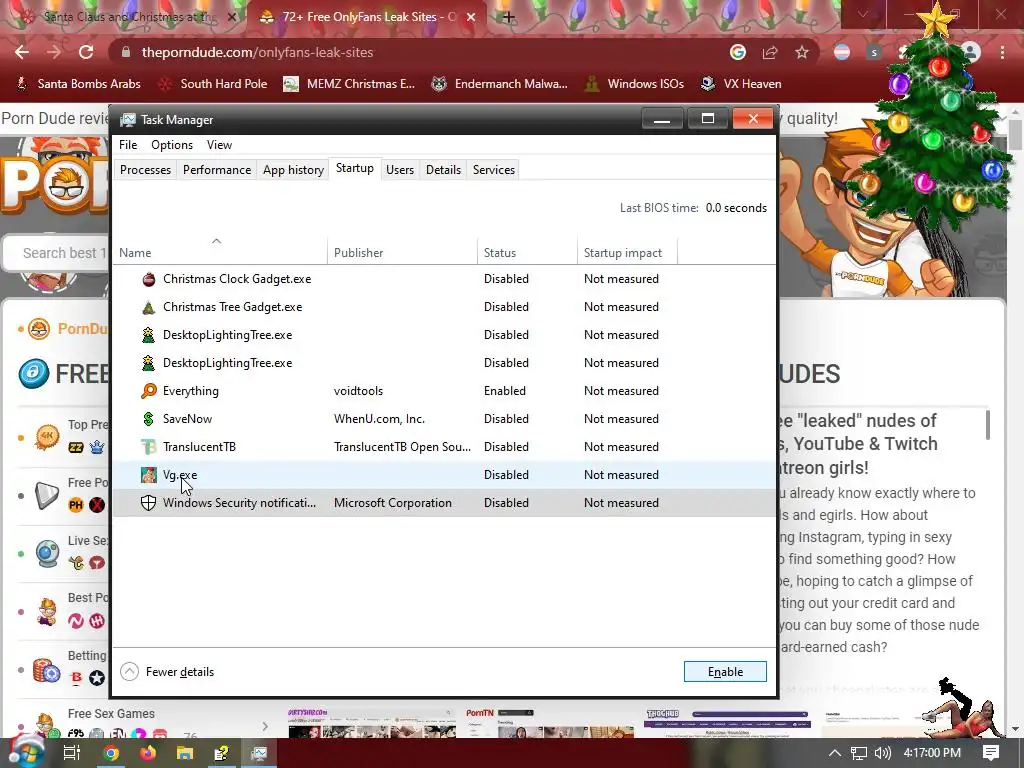Switch to the Performance tab
This screenshot has height=768, width=1024.
[x=217, y=170]
